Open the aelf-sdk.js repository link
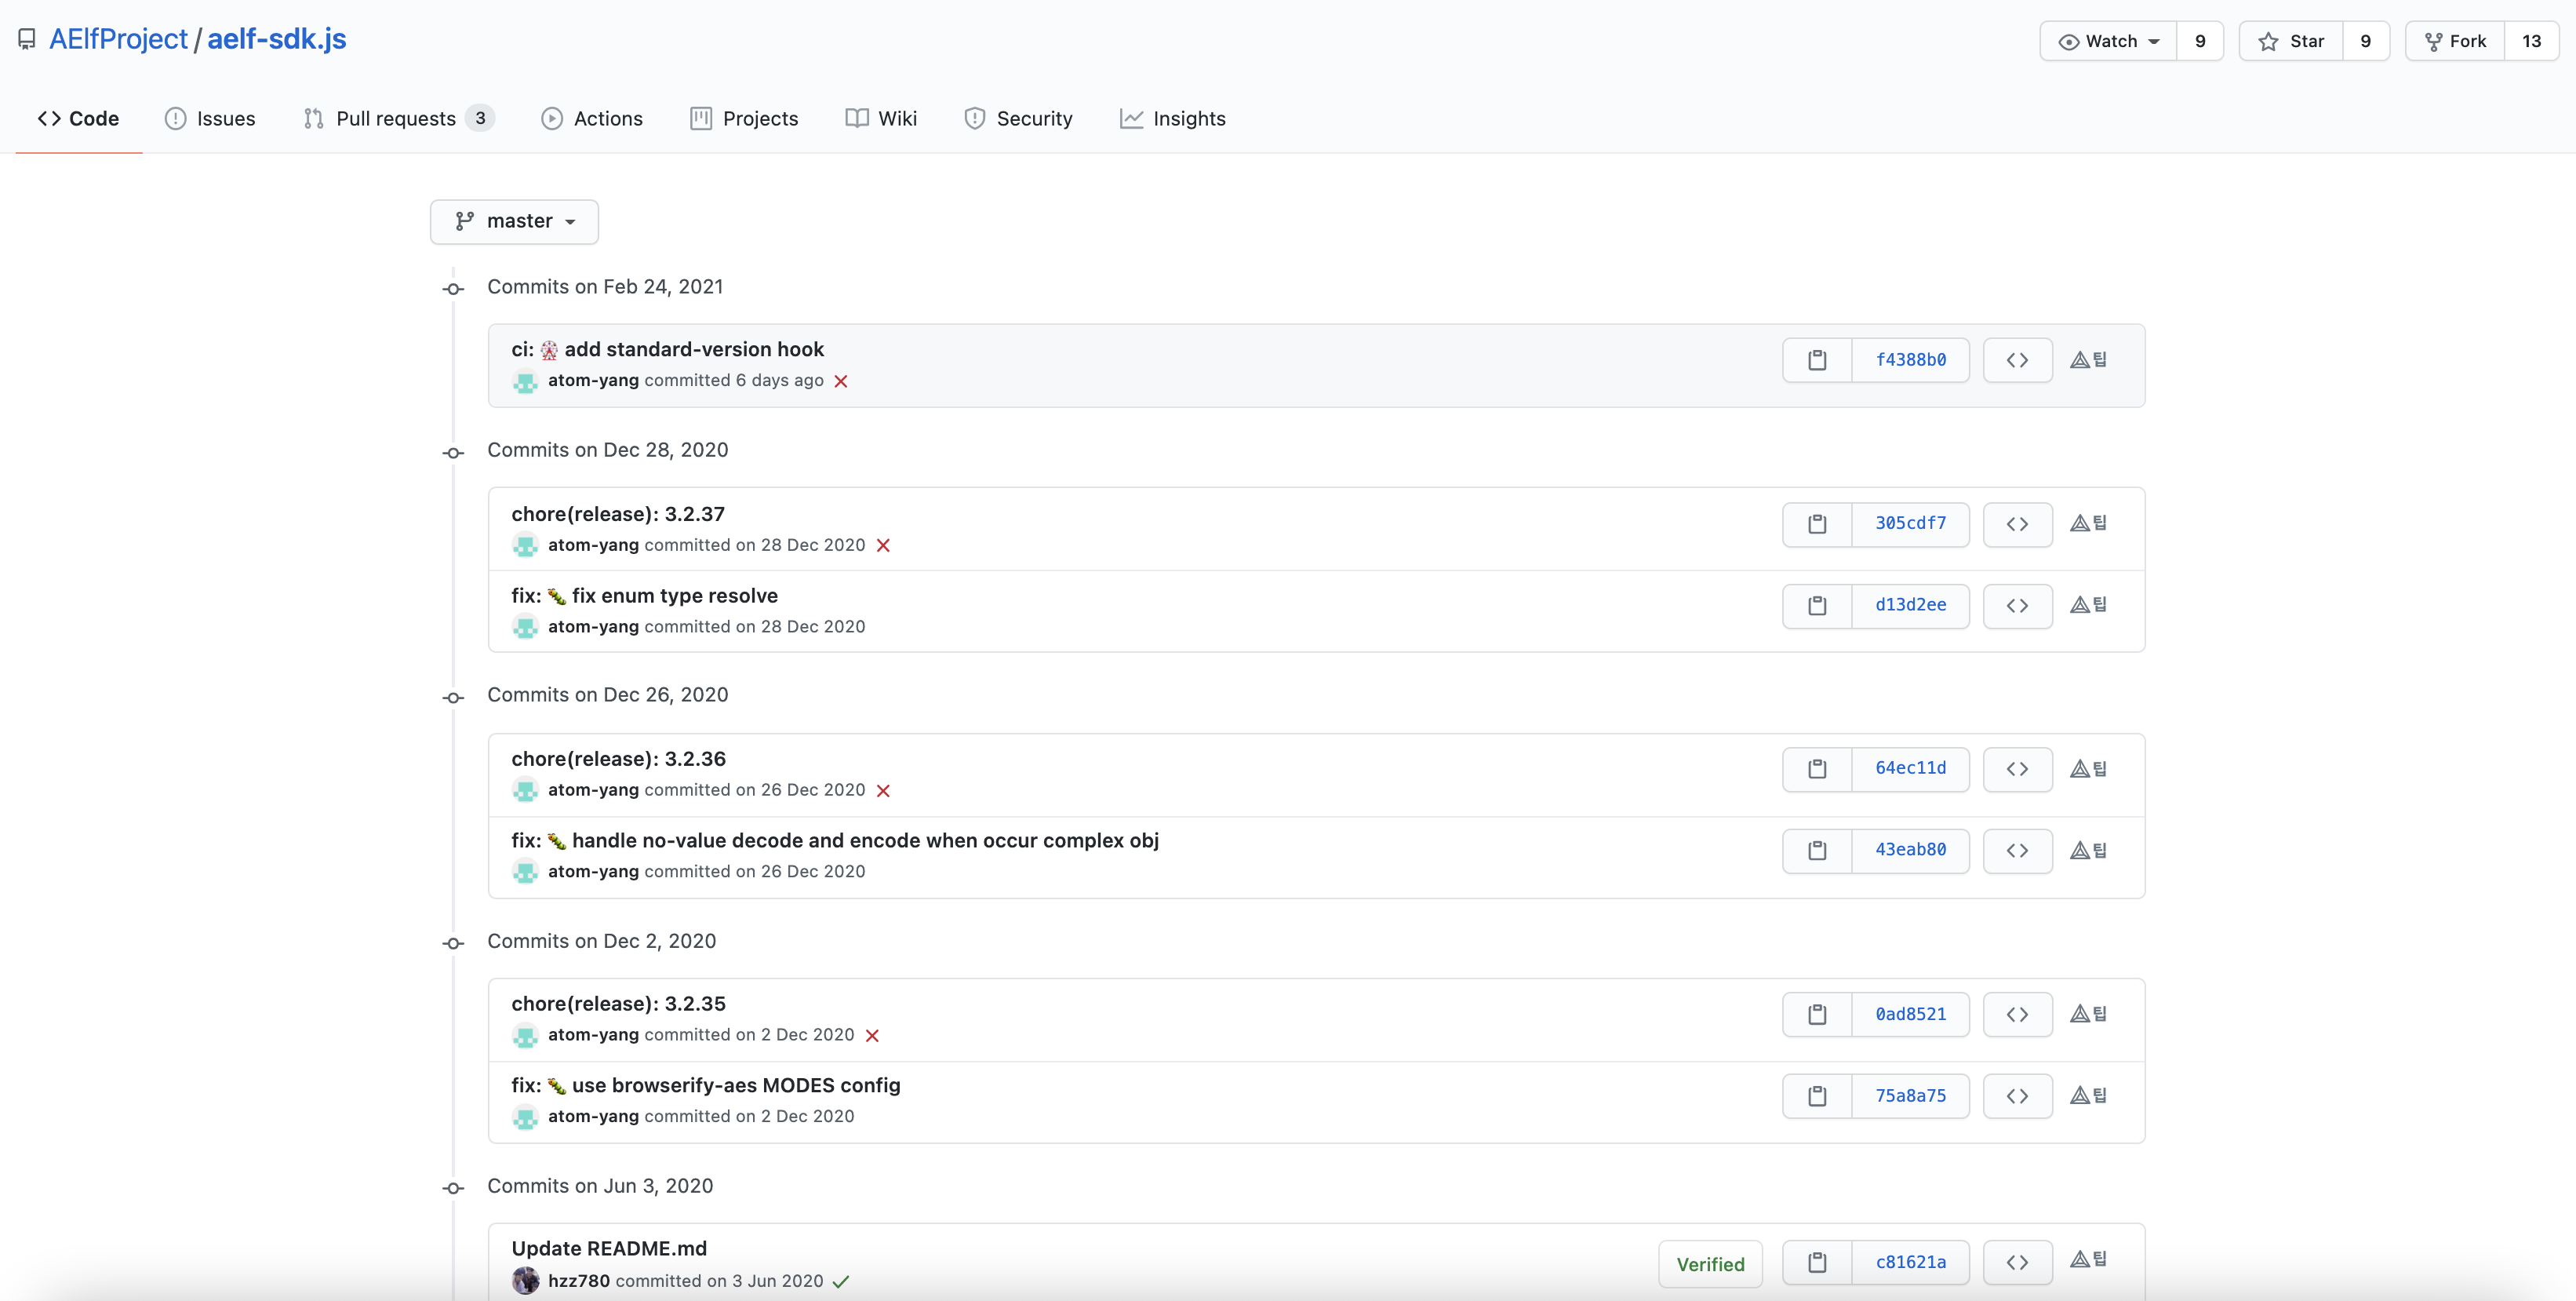 click(x=277, y=39)
